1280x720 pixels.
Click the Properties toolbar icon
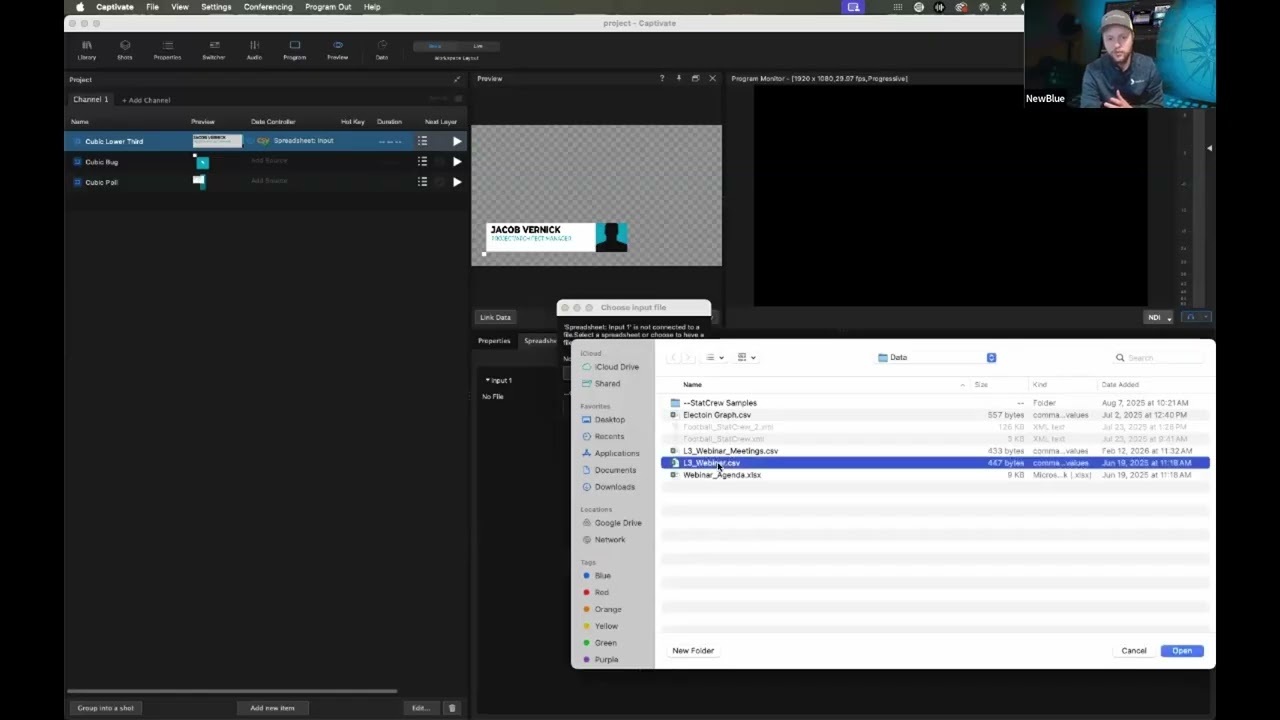[167, 50]
